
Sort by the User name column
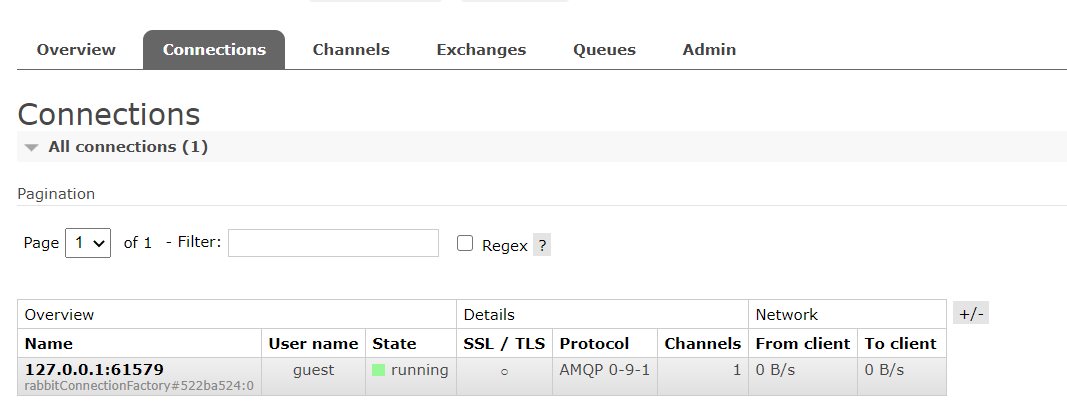click(313, 344)
